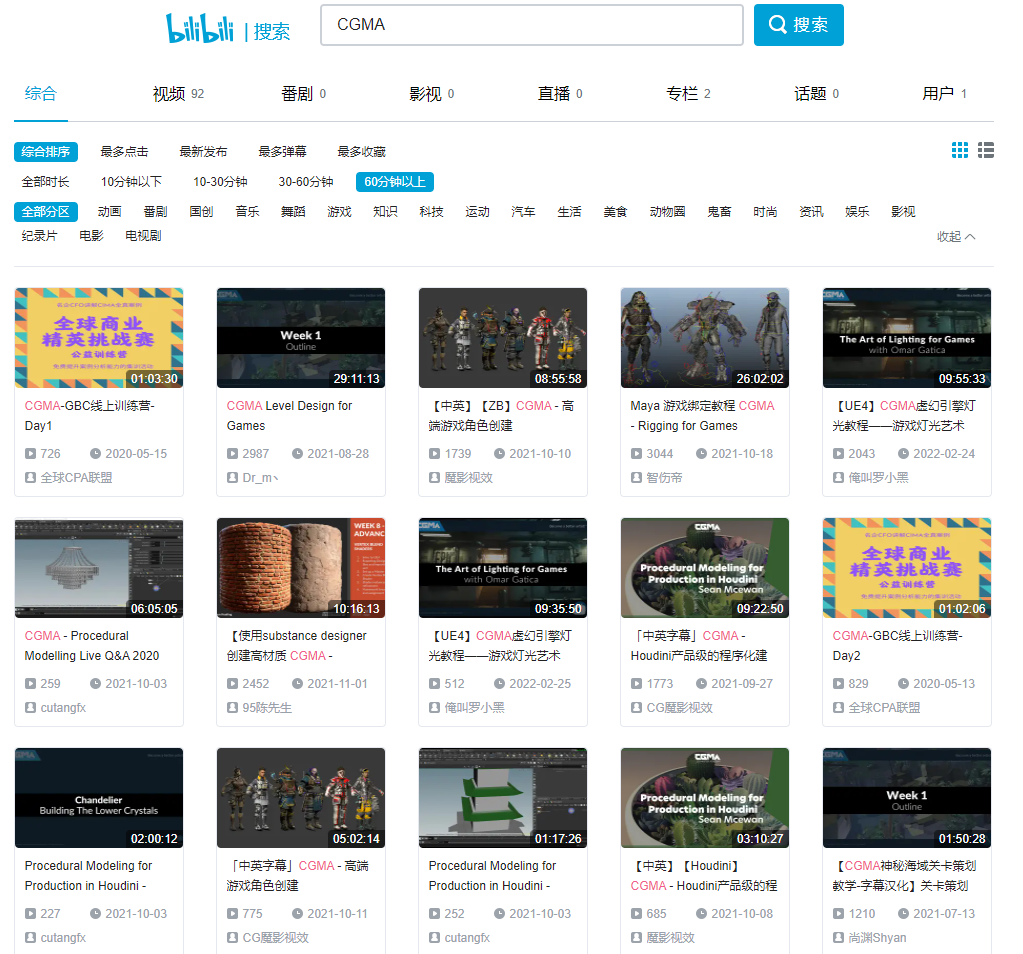Sort by 最多点击
Viewport: 1023px width, 954px height.
124,151
